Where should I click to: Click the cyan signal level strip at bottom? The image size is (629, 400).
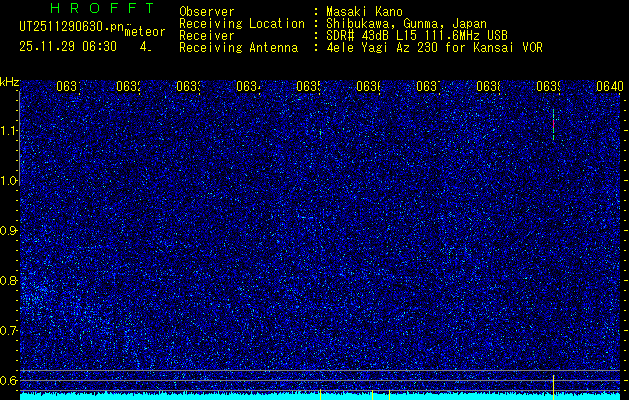tap(321, 396)
